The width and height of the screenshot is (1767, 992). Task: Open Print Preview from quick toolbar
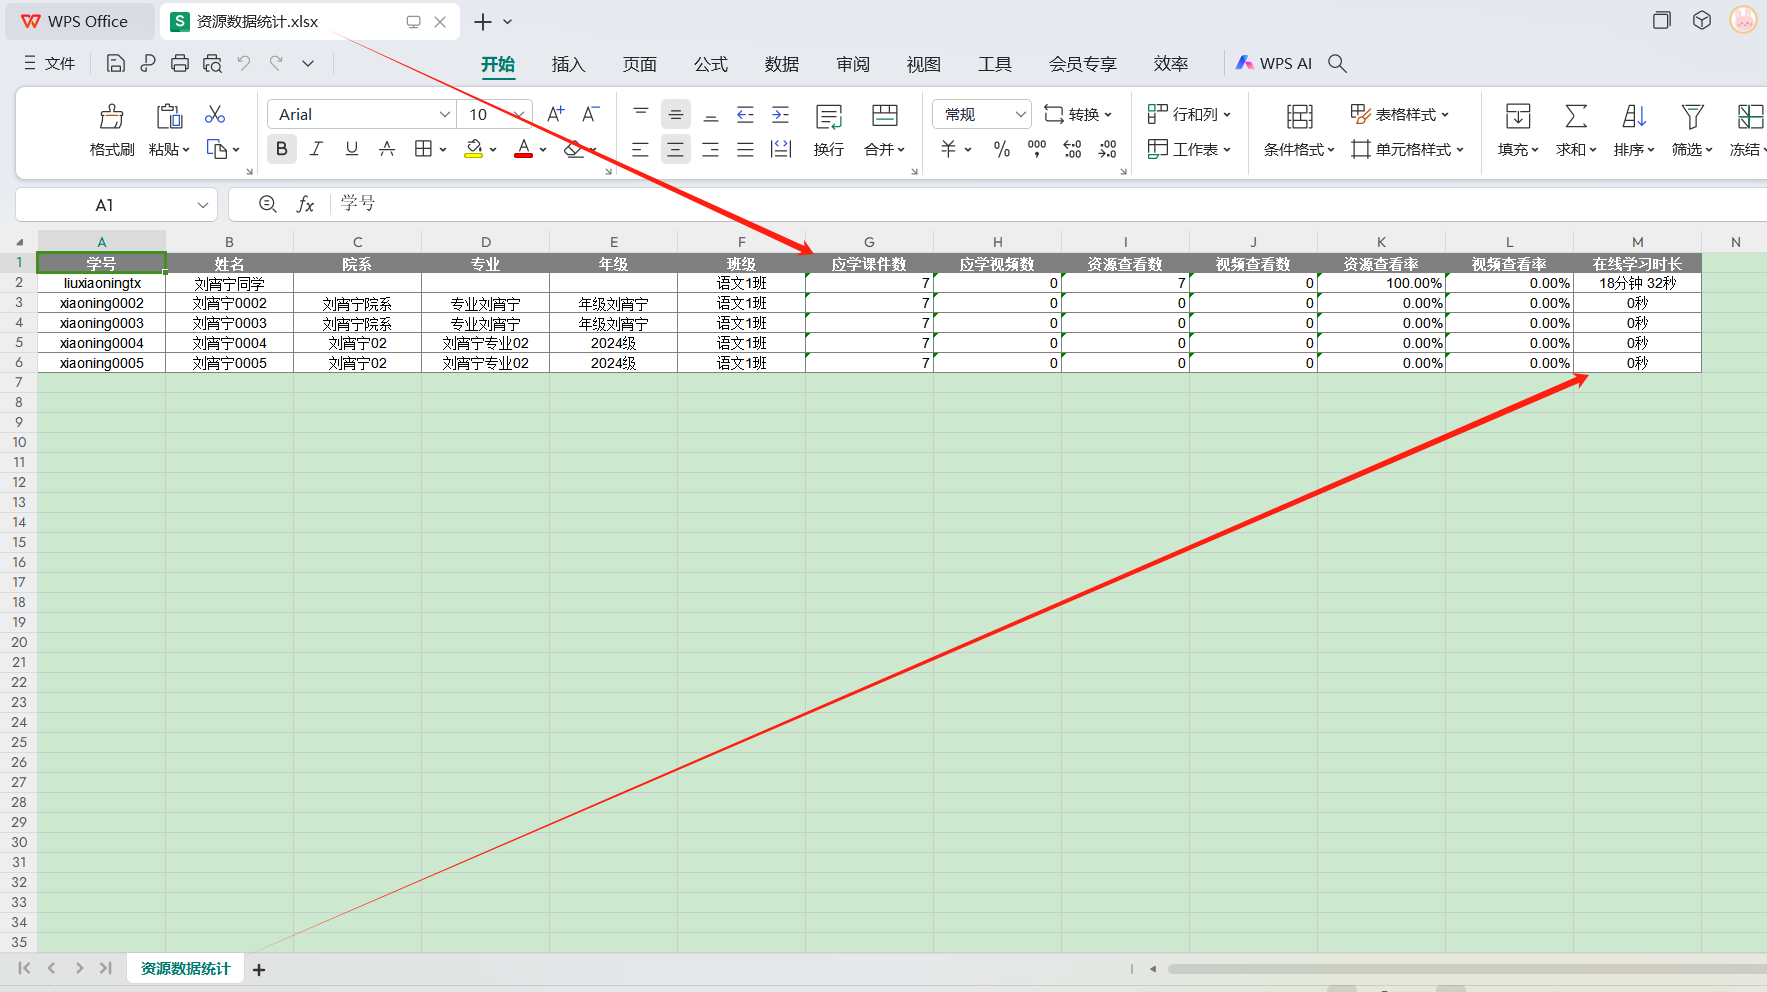212,63
